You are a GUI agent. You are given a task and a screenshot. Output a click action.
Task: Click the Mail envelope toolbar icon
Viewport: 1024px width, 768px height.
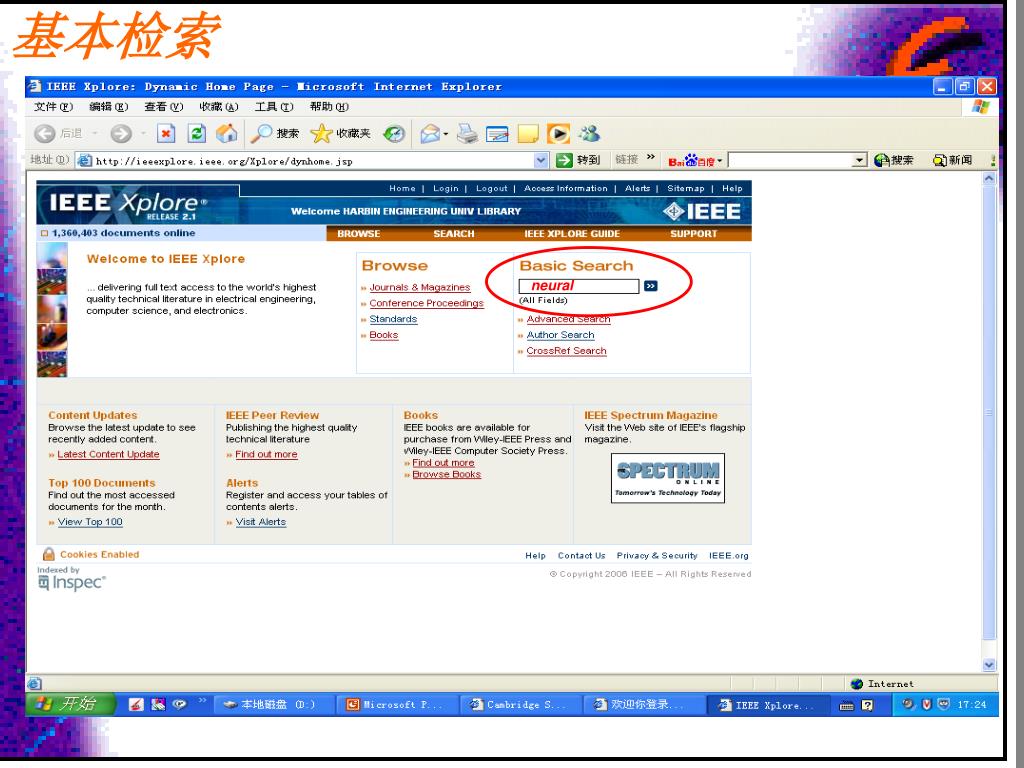pyautogui.click(x=430, y=134)
